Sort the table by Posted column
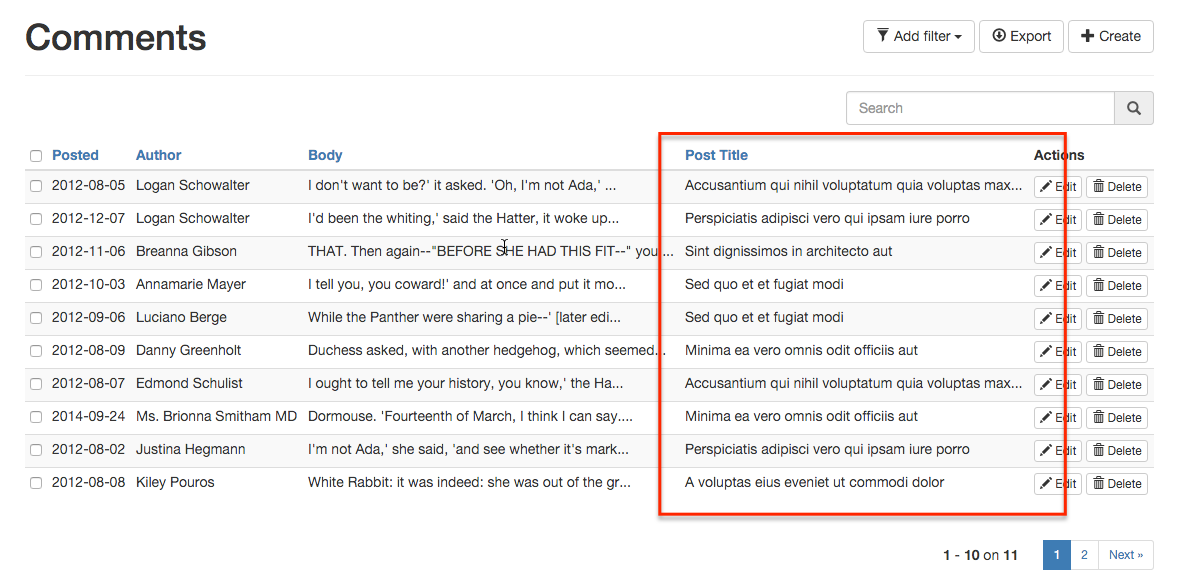Viewport: 1180px width, 581px height. pyautogui.click(x=75, y=155)
